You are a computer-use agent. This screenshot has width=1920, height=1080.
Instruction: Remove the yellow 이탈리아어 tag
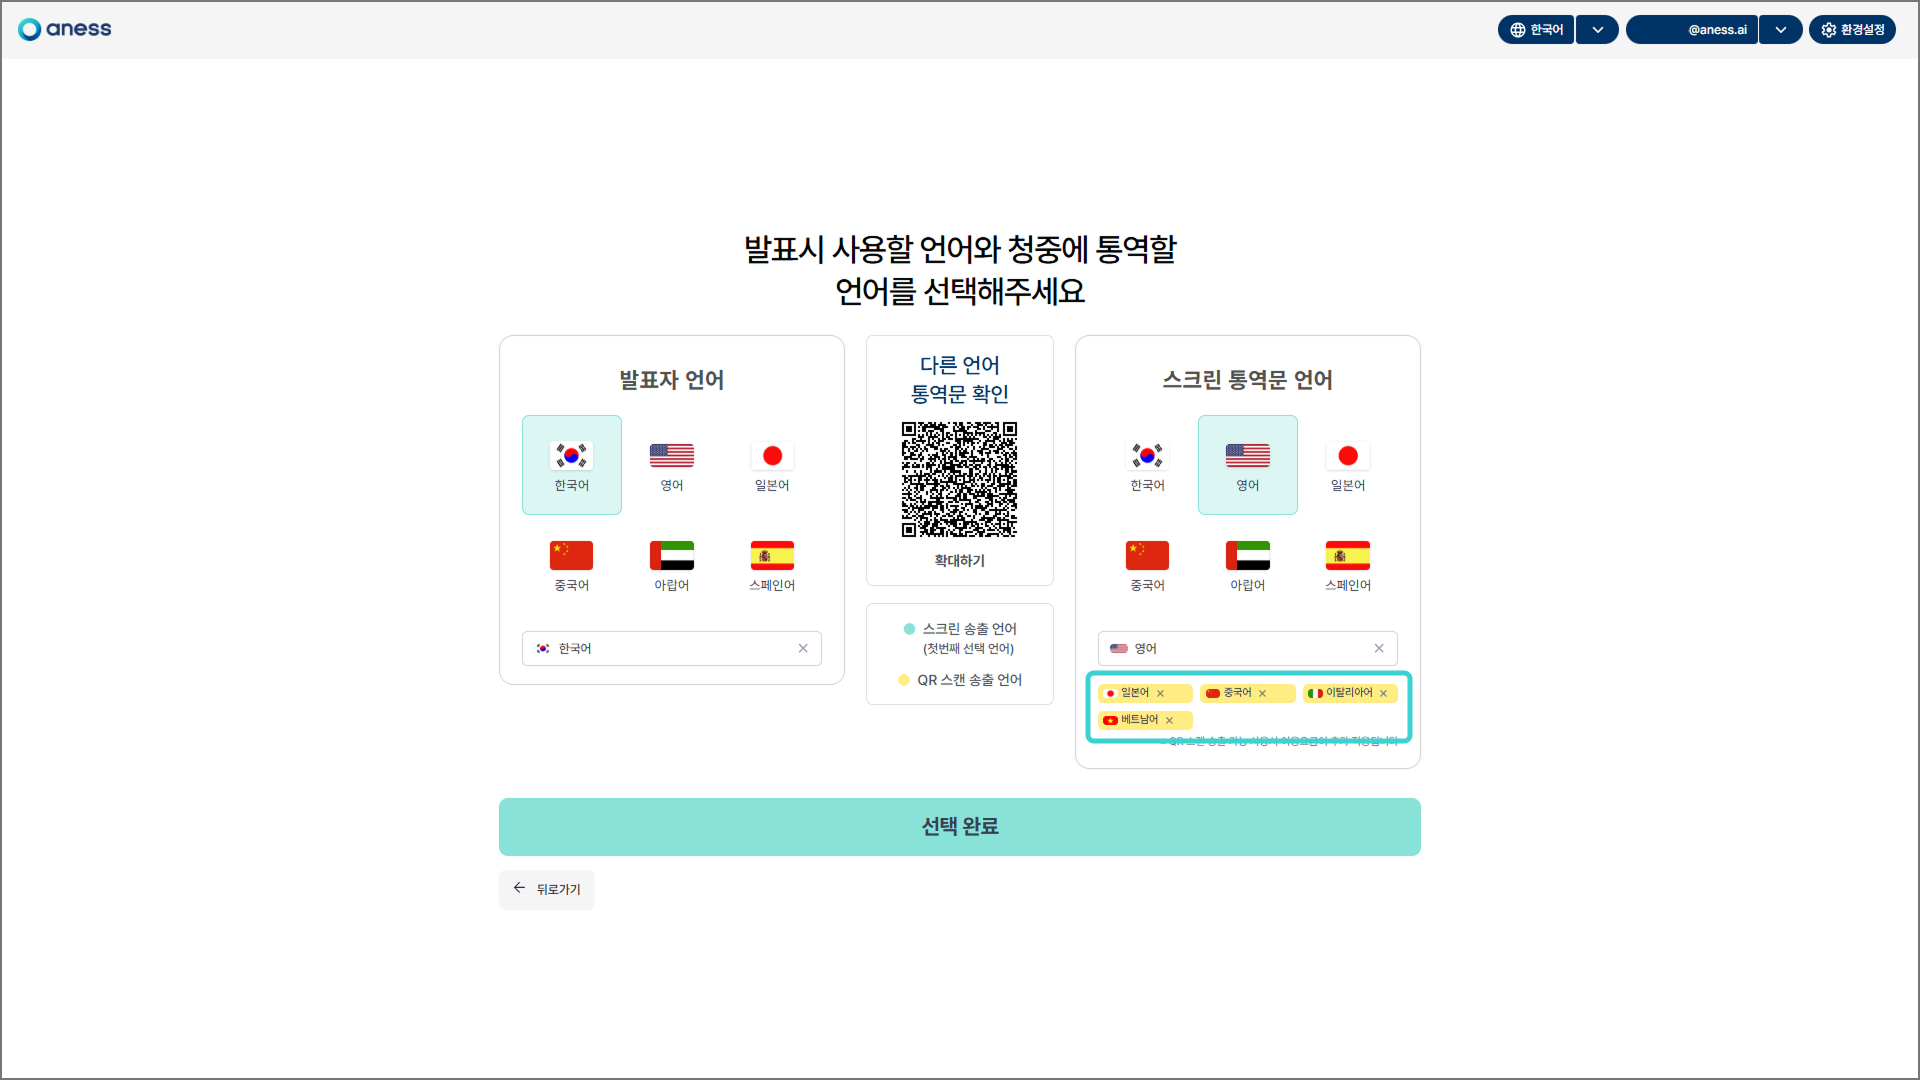pos(1383,693)
